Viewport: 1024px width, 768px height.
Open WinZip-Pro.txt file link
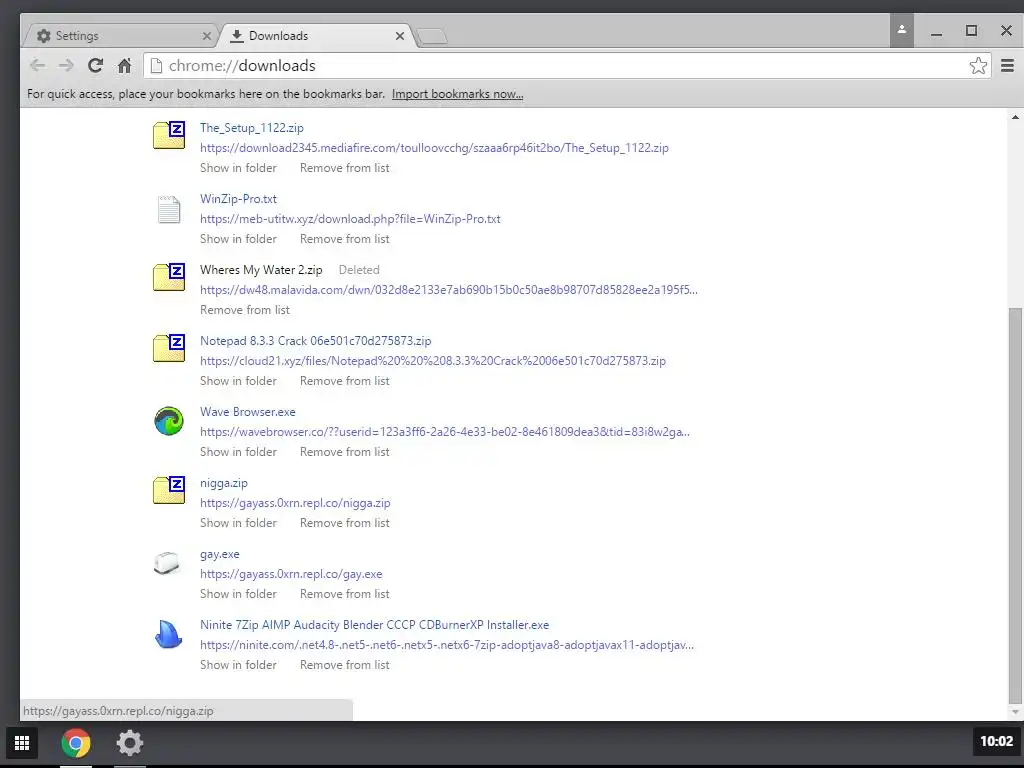(x=238, y=199)
